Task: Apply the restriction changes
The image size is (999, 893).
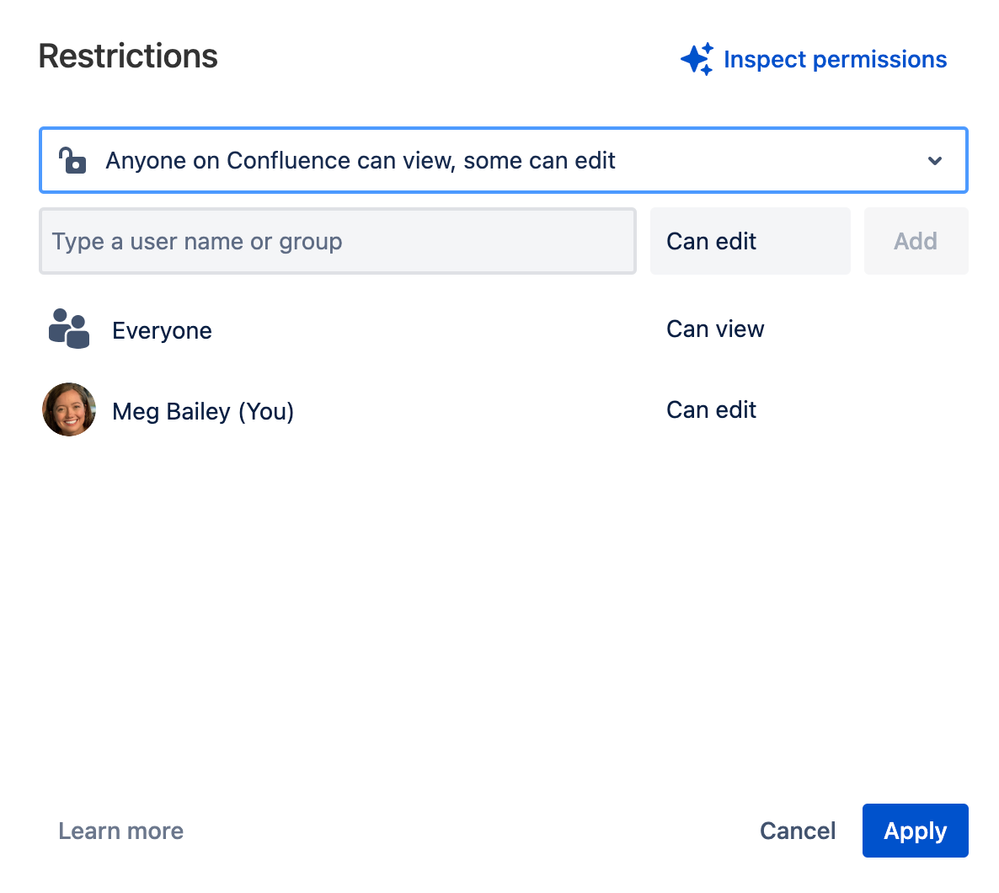Action: [915, 831]
